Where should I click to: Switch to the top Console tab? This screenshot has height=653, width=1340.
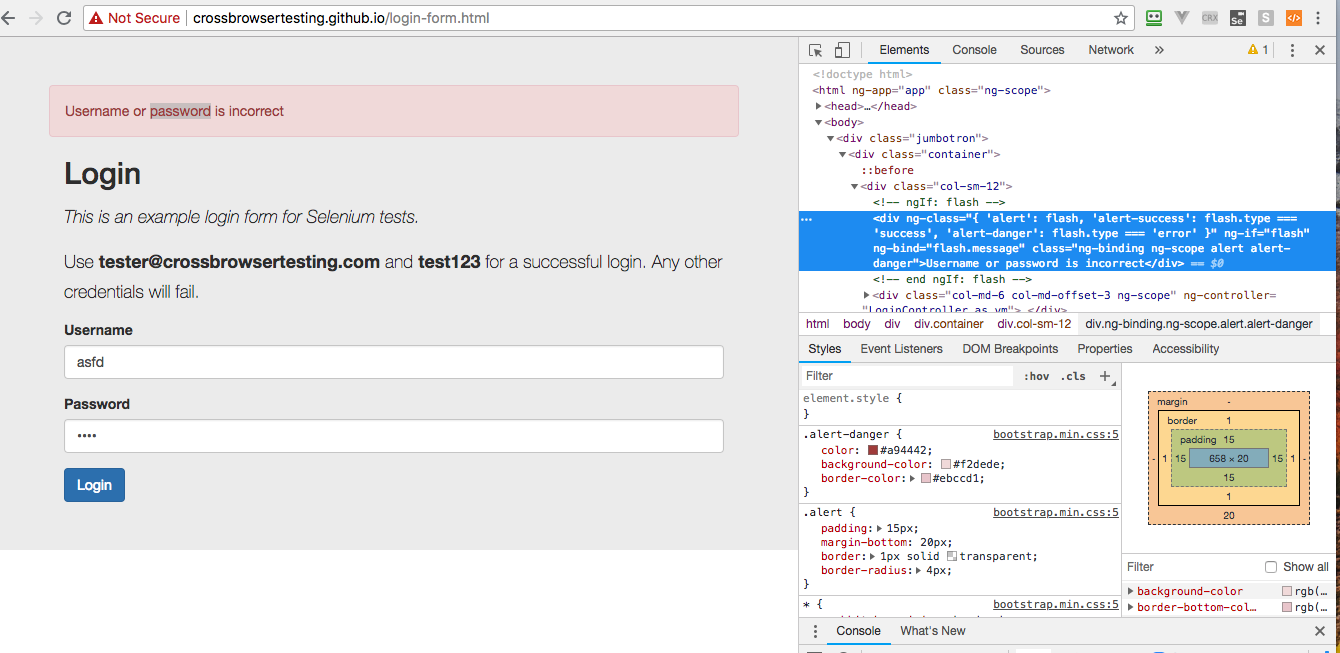click(x=974, y=50)
